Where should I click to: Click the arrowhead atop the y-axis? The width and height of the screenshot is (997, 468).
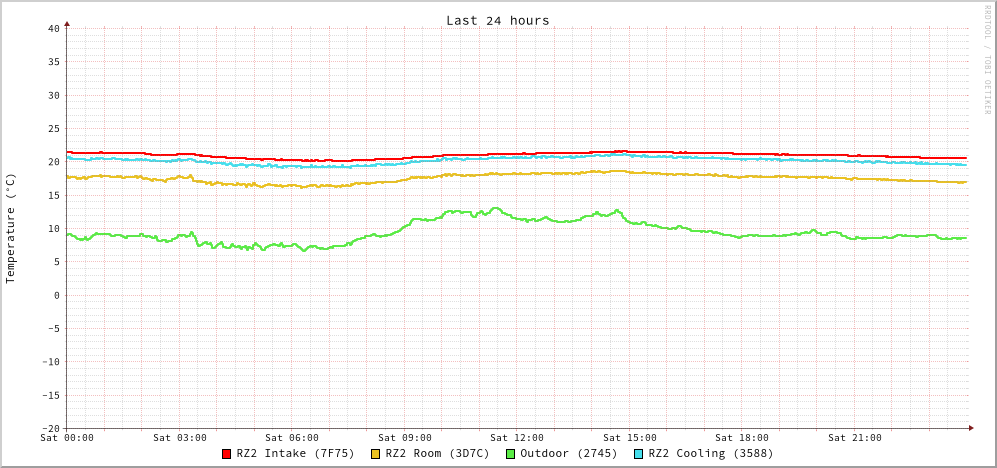click(x=67, y=23)
